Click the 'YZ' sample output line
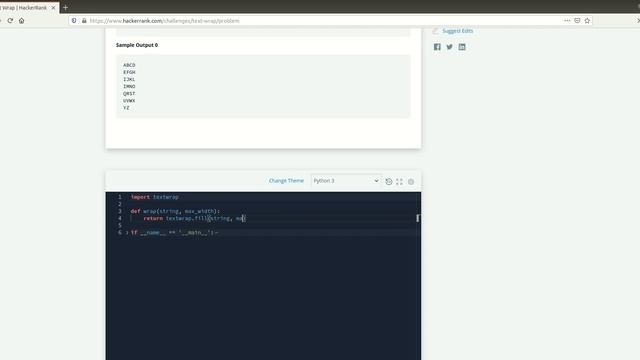Screen dimensions: 640x360 pyautogui.click(x=126, y=108)
